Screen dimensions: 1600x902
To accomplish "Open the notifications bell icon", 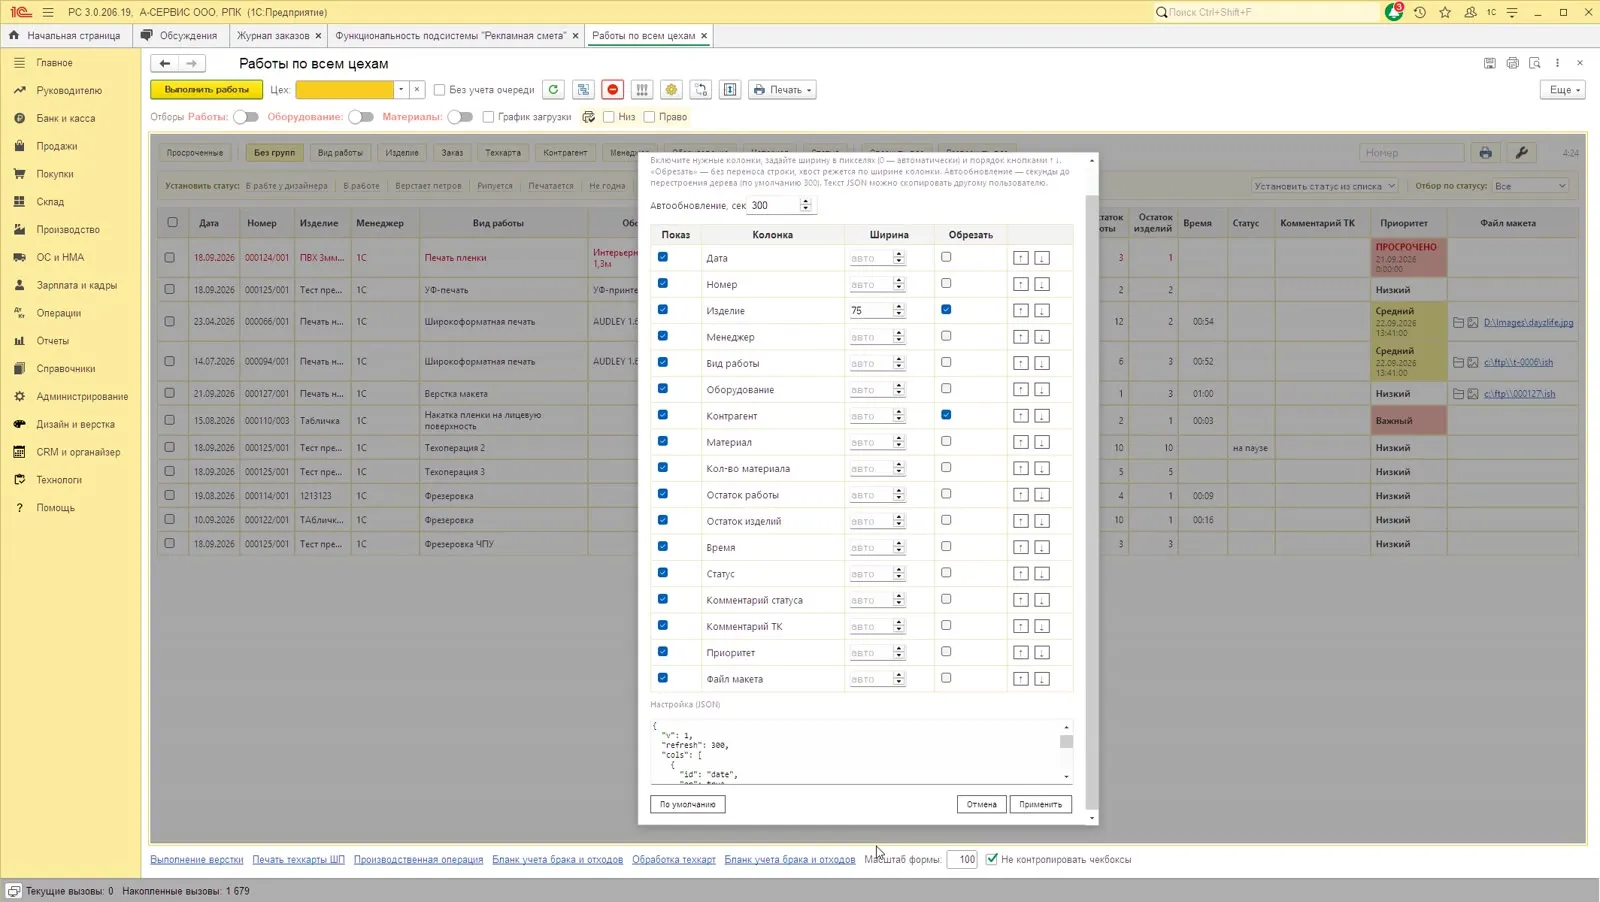I will (1393, 12).
